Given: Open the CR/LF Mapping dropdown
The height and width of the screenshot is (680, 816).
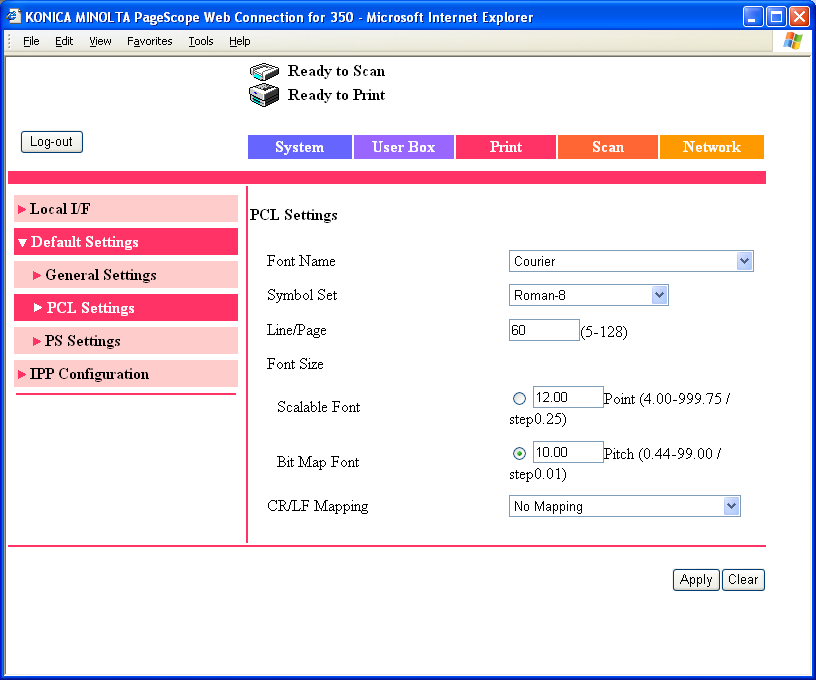Looking at the screenshot, I should pyautogui.click(x=624, y=506).
